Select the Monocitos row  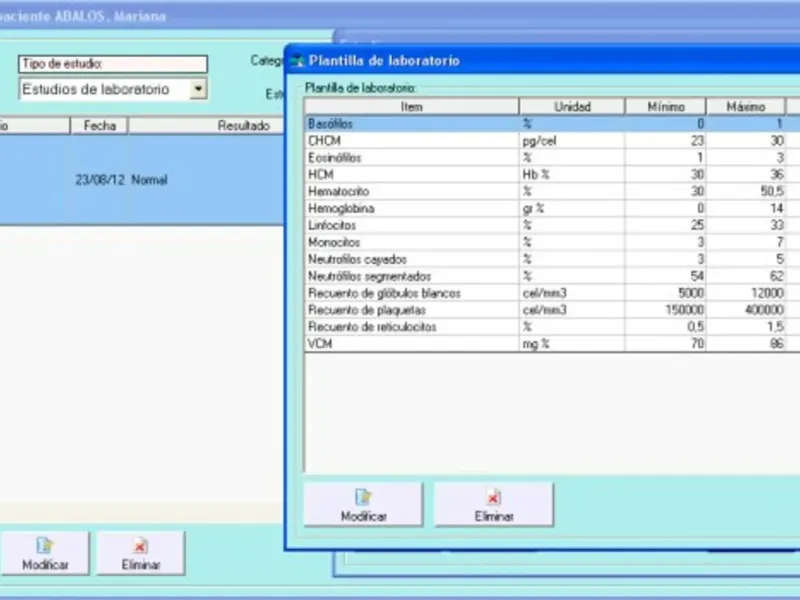(x=552, y=242)
